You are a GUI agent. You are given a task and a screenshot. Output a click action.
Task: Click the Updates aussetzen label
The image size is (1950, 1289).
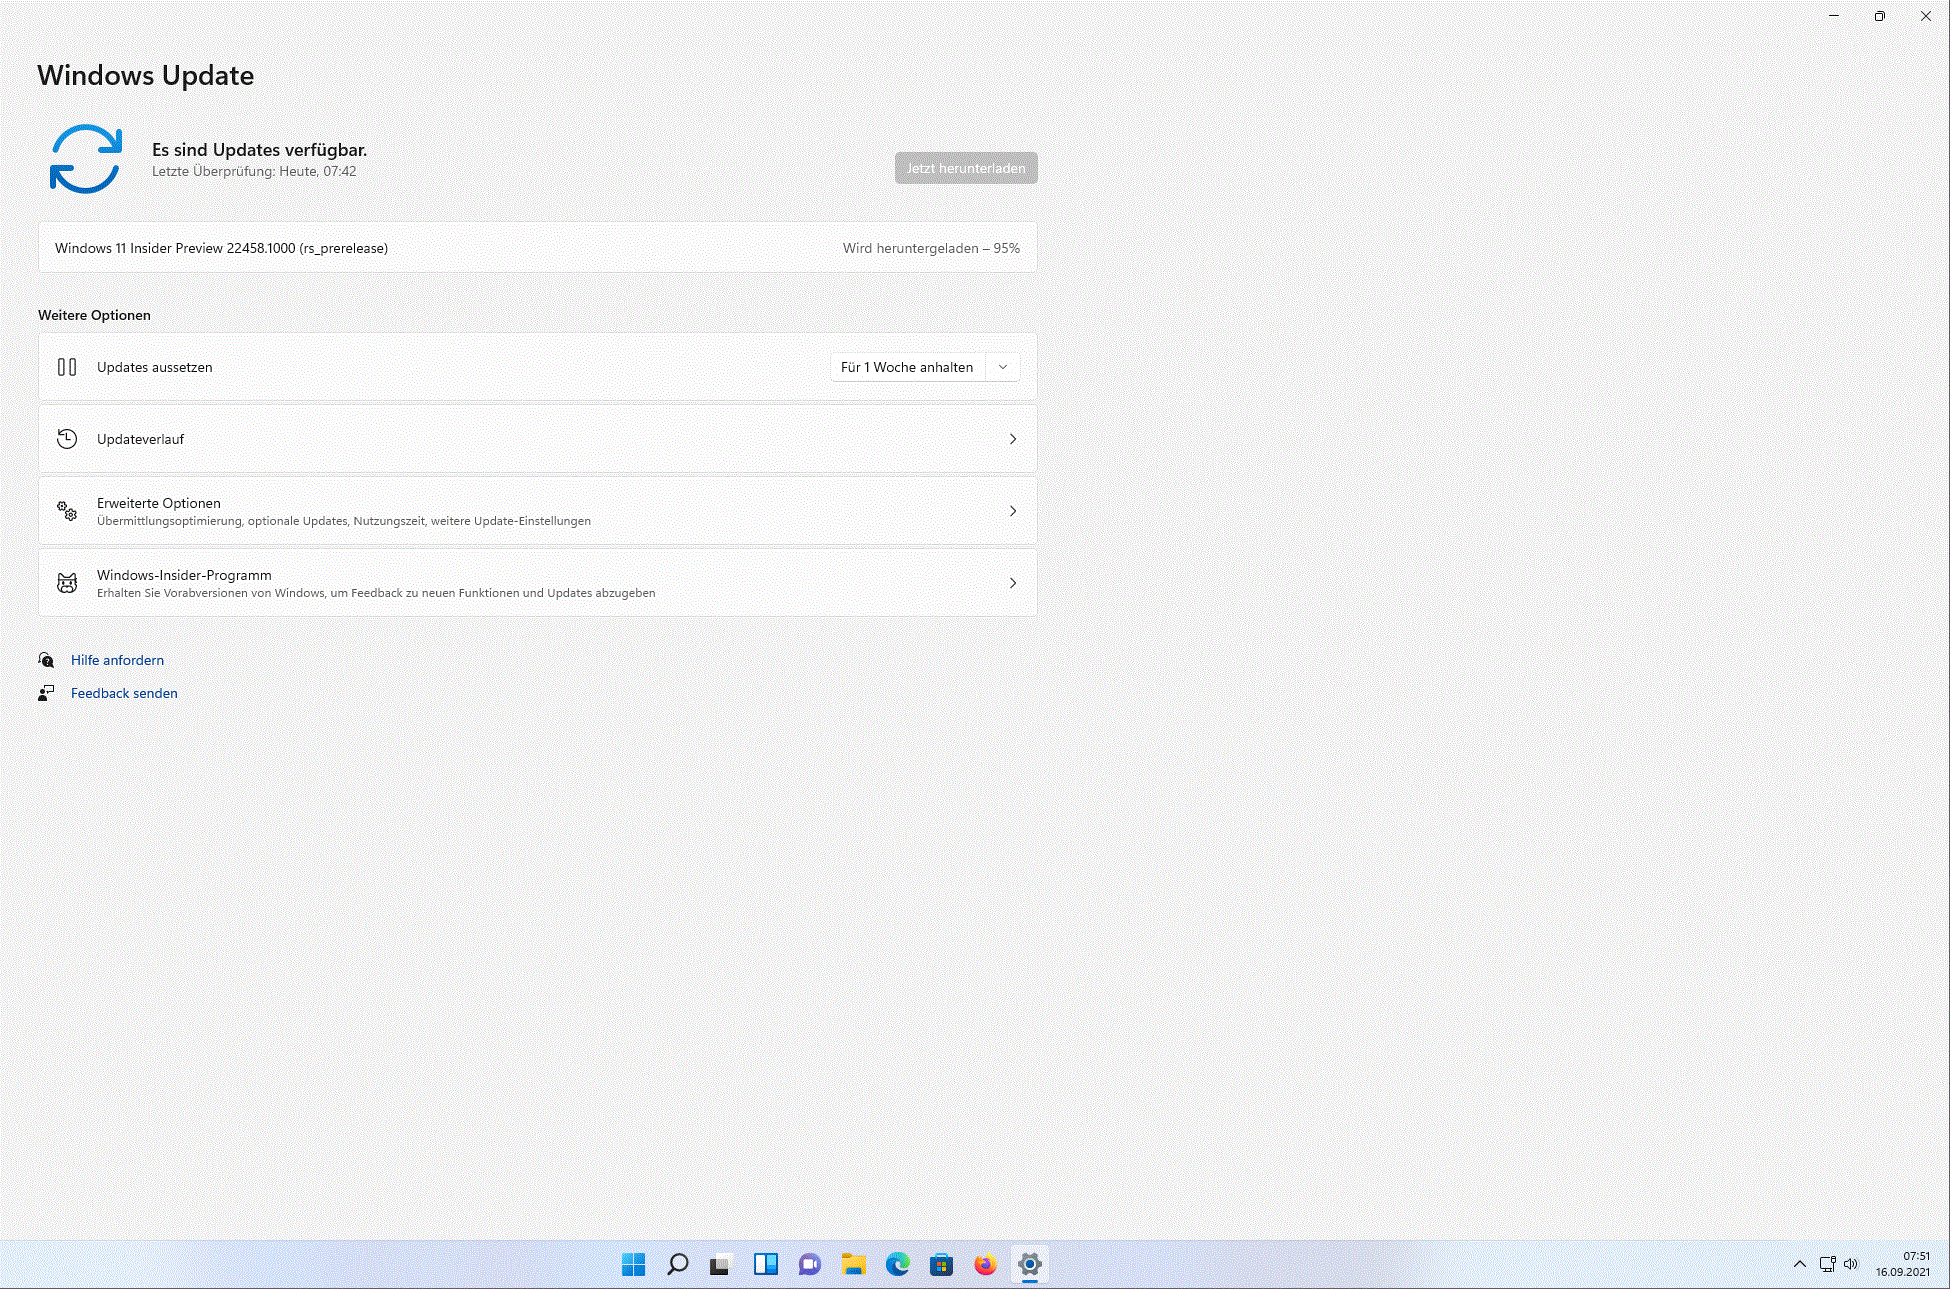pos(155,367)
